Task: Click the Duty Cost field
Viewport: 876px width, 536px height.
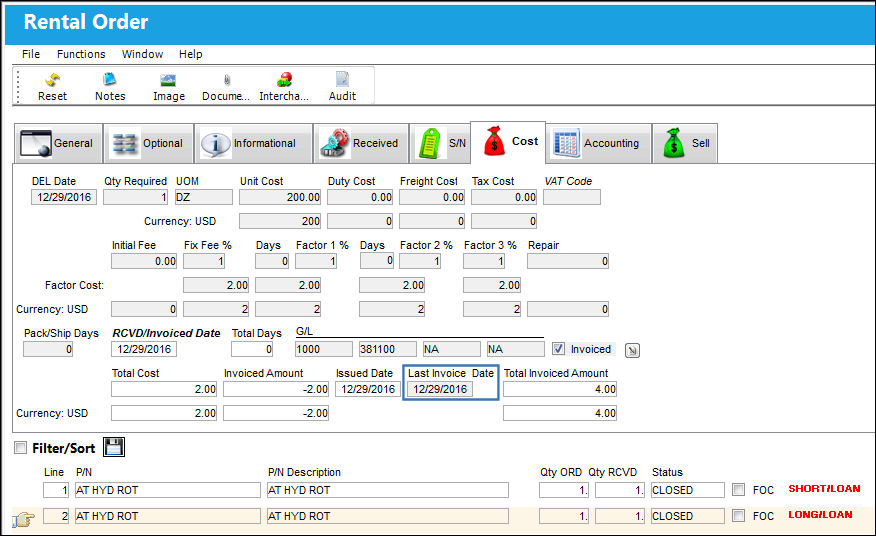Action: [x=360, y=197]
